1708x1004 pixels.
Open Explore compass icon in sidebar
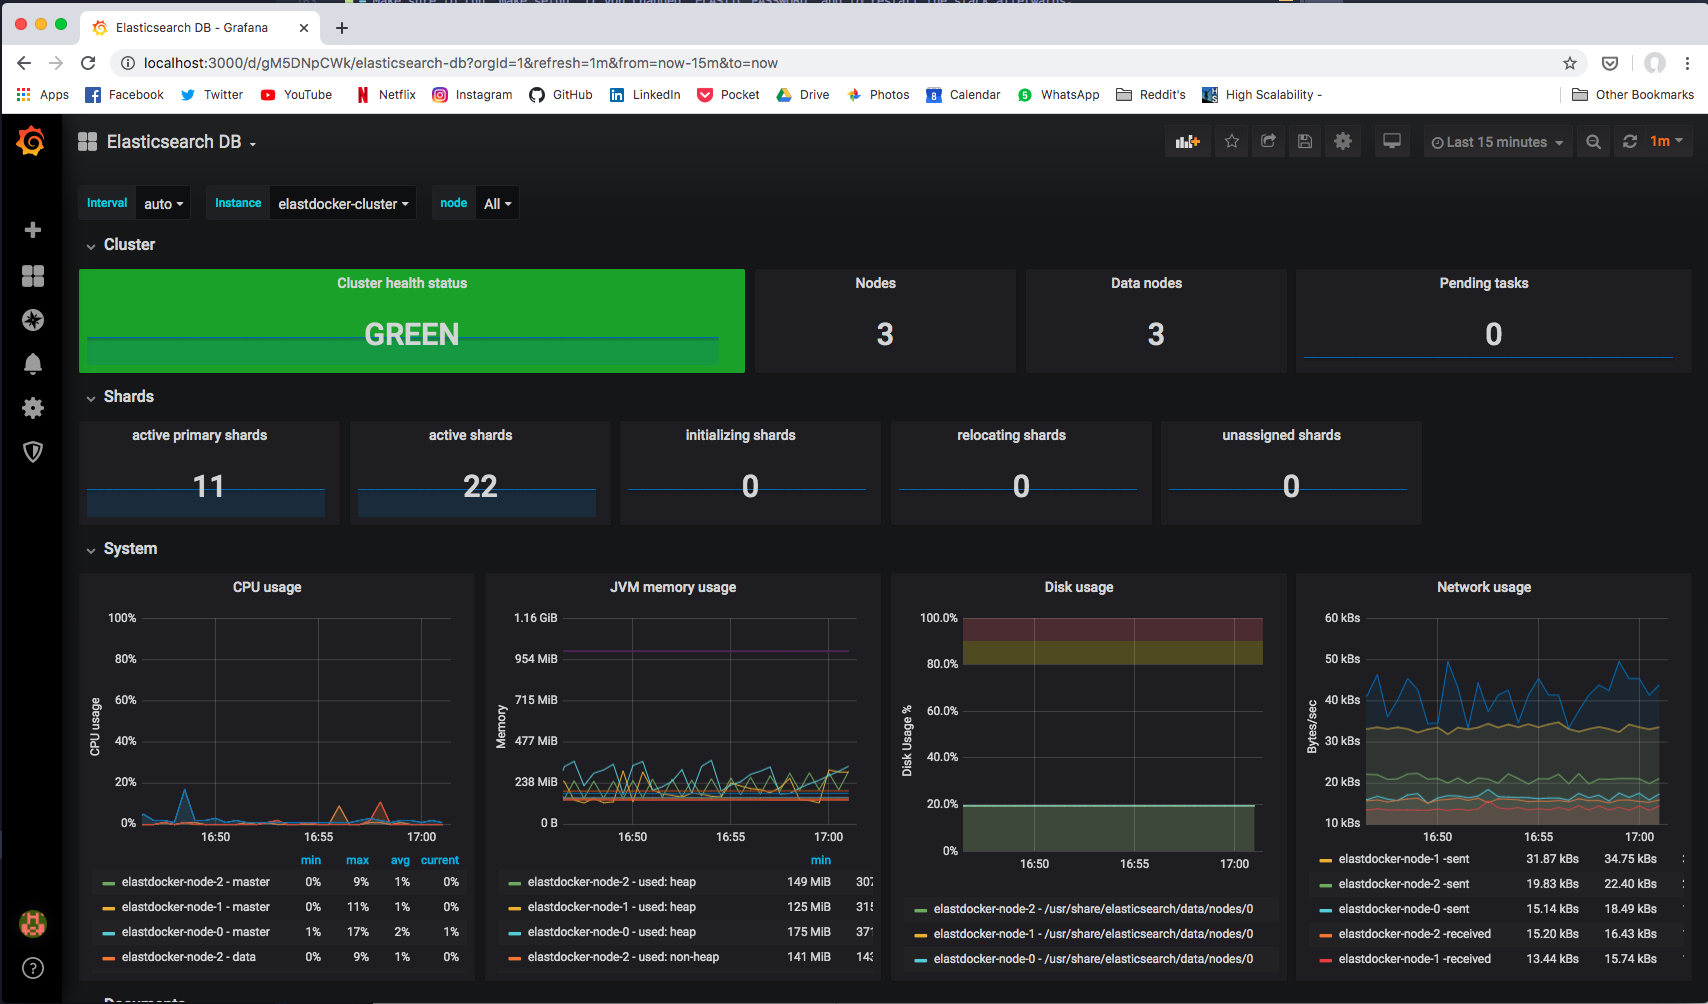click(x=33, y=320)
